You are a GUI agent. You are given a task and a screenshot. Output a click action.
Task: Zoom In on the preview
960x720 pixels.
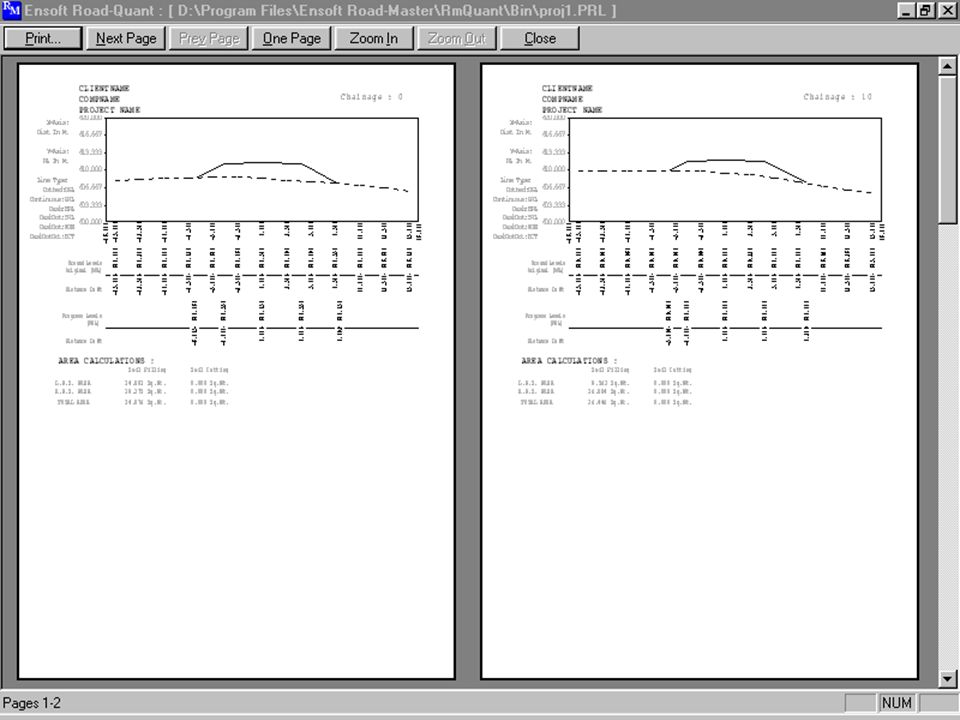pos(373,38)
